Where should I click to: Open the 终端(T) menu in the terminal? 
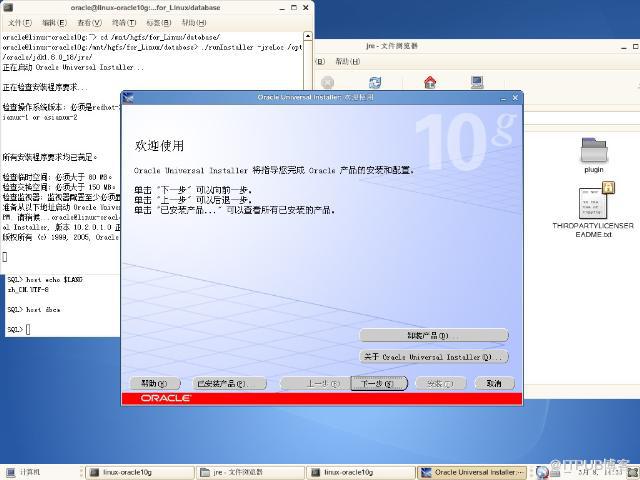coord(124,22)
